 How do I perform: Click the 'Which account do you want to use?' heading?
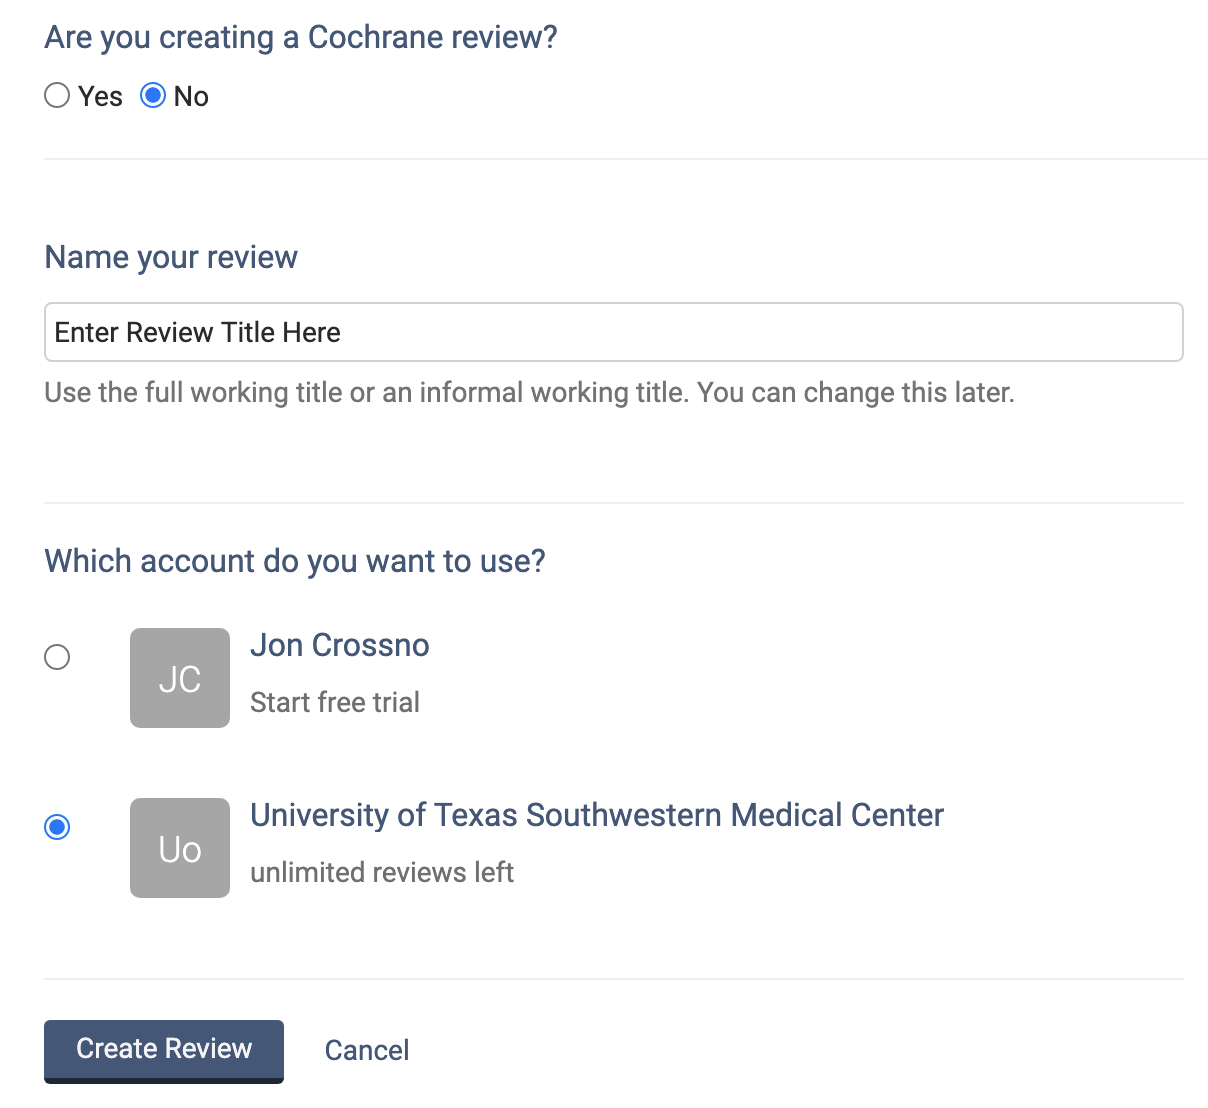point(295,561)
